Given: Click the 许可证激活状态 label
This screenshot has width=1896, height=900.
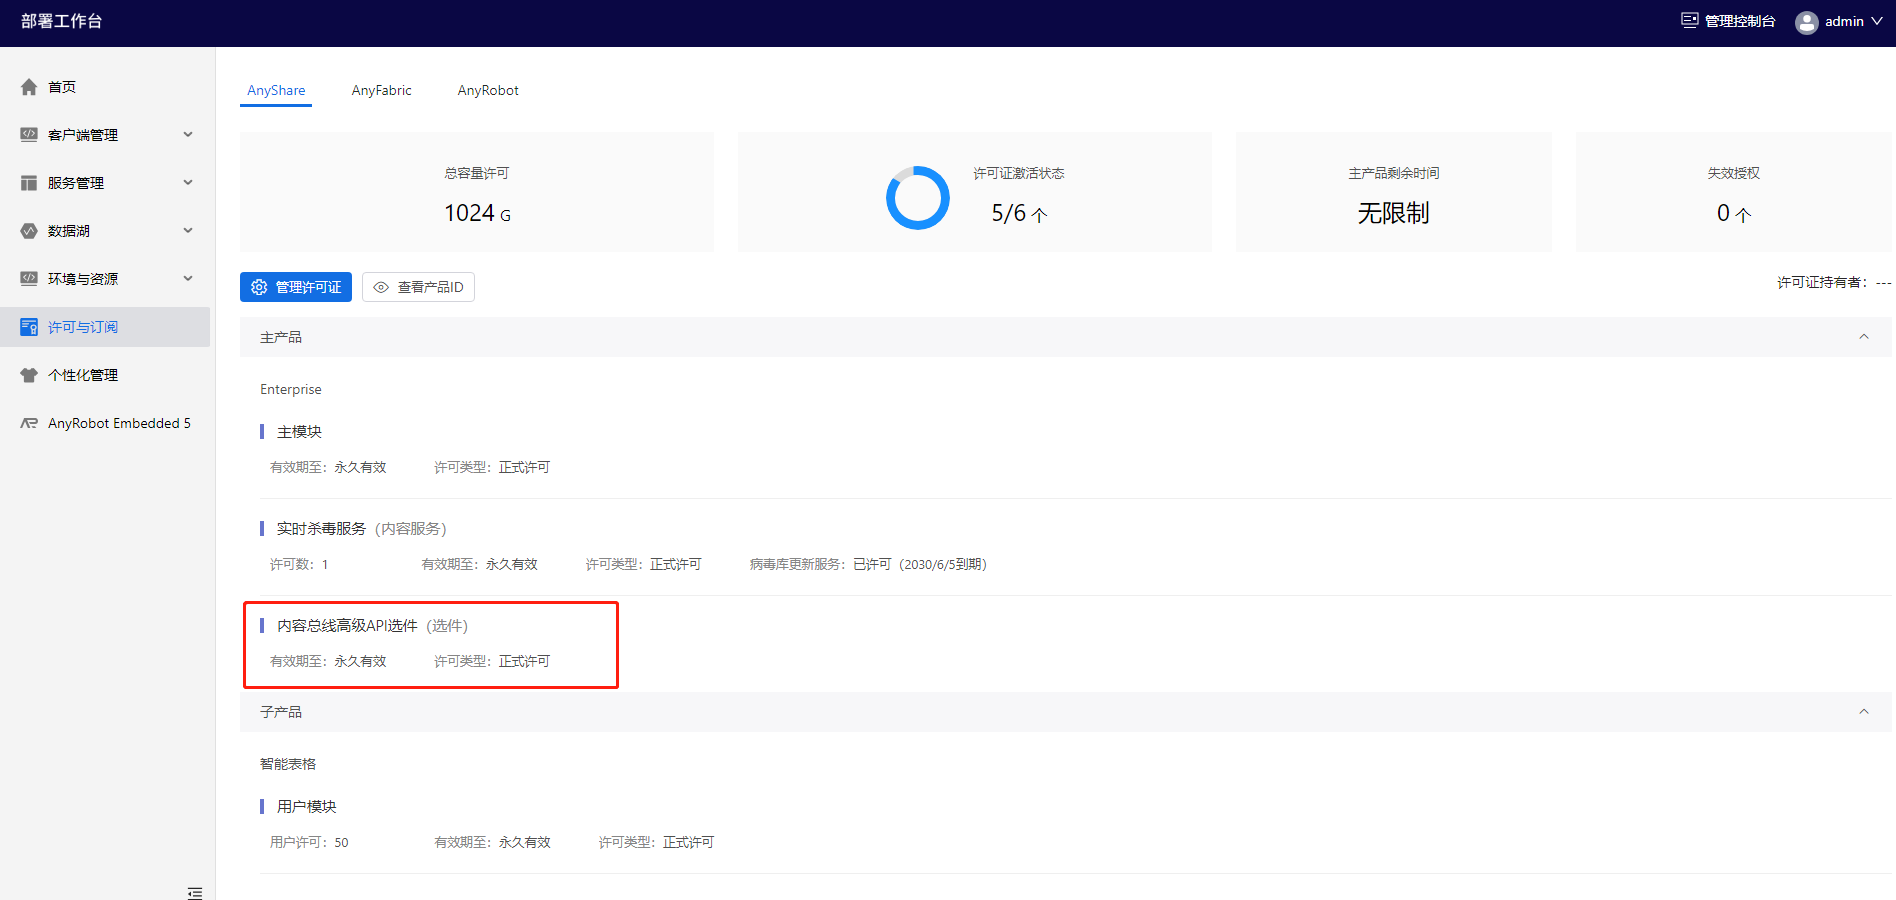Looking at the screenshot, I should pyautogui.click(x=1019, y=173).
